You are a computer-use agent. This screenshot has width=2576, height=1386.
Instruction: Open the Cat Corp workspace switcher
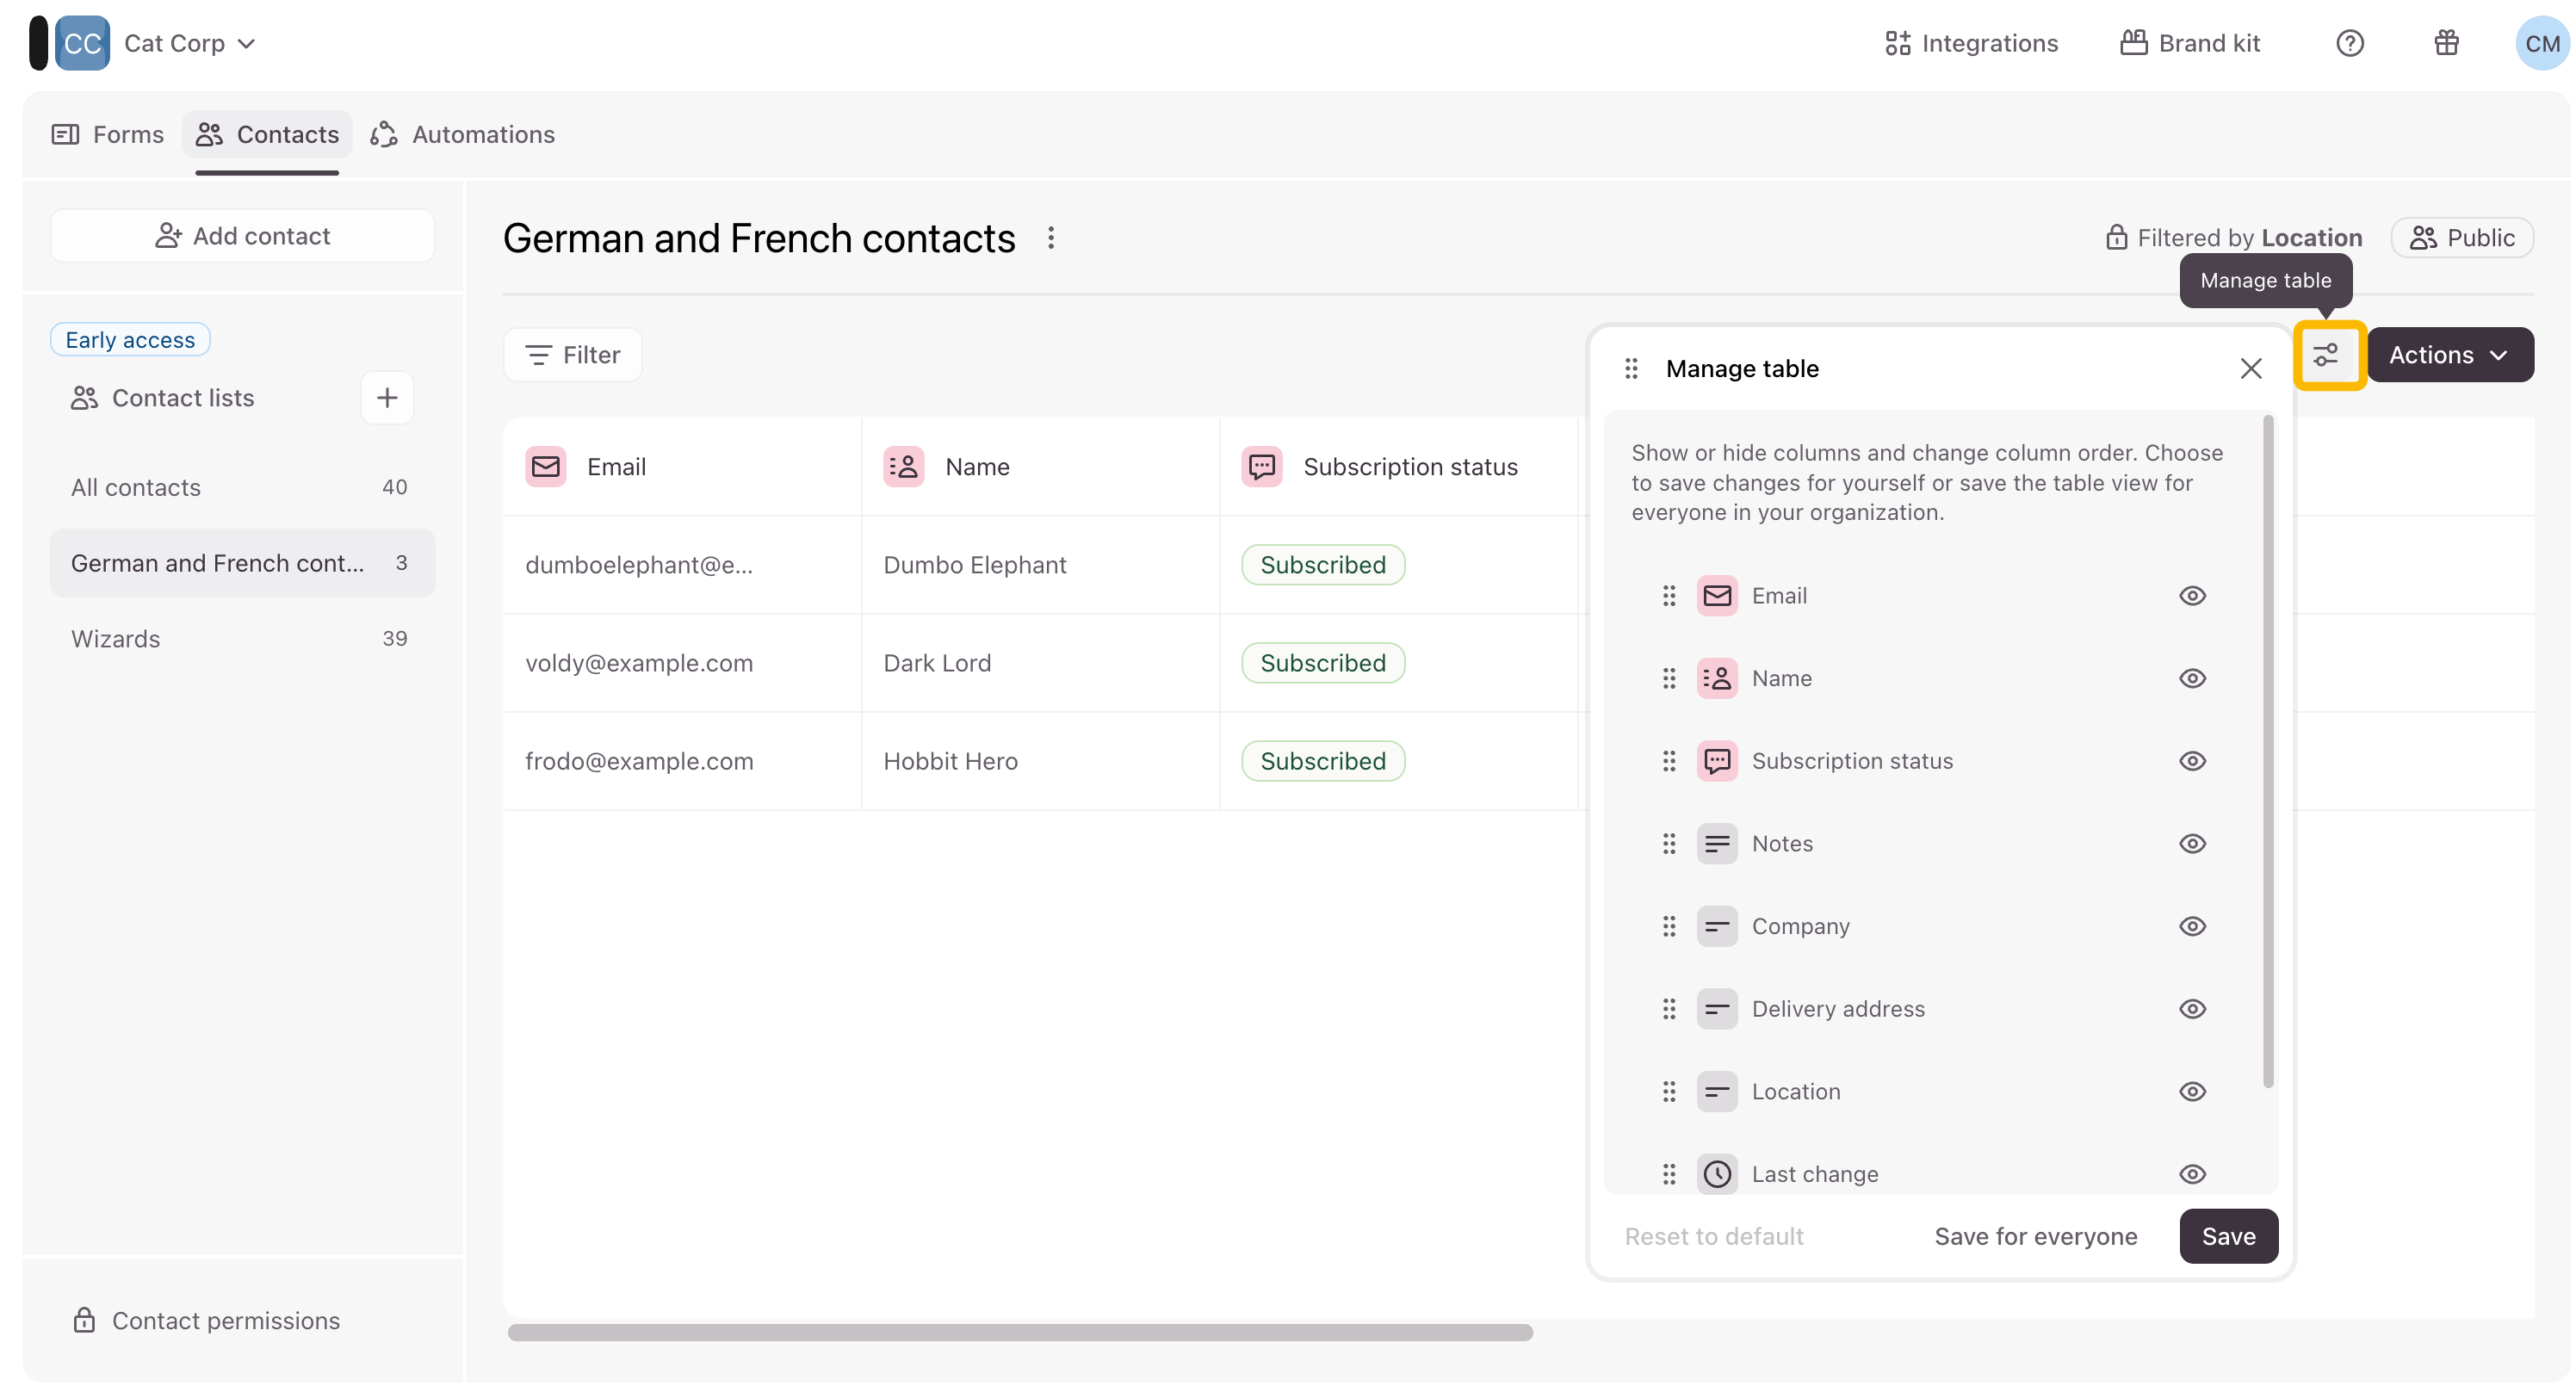pyautogui.click(x=188, y=43)
